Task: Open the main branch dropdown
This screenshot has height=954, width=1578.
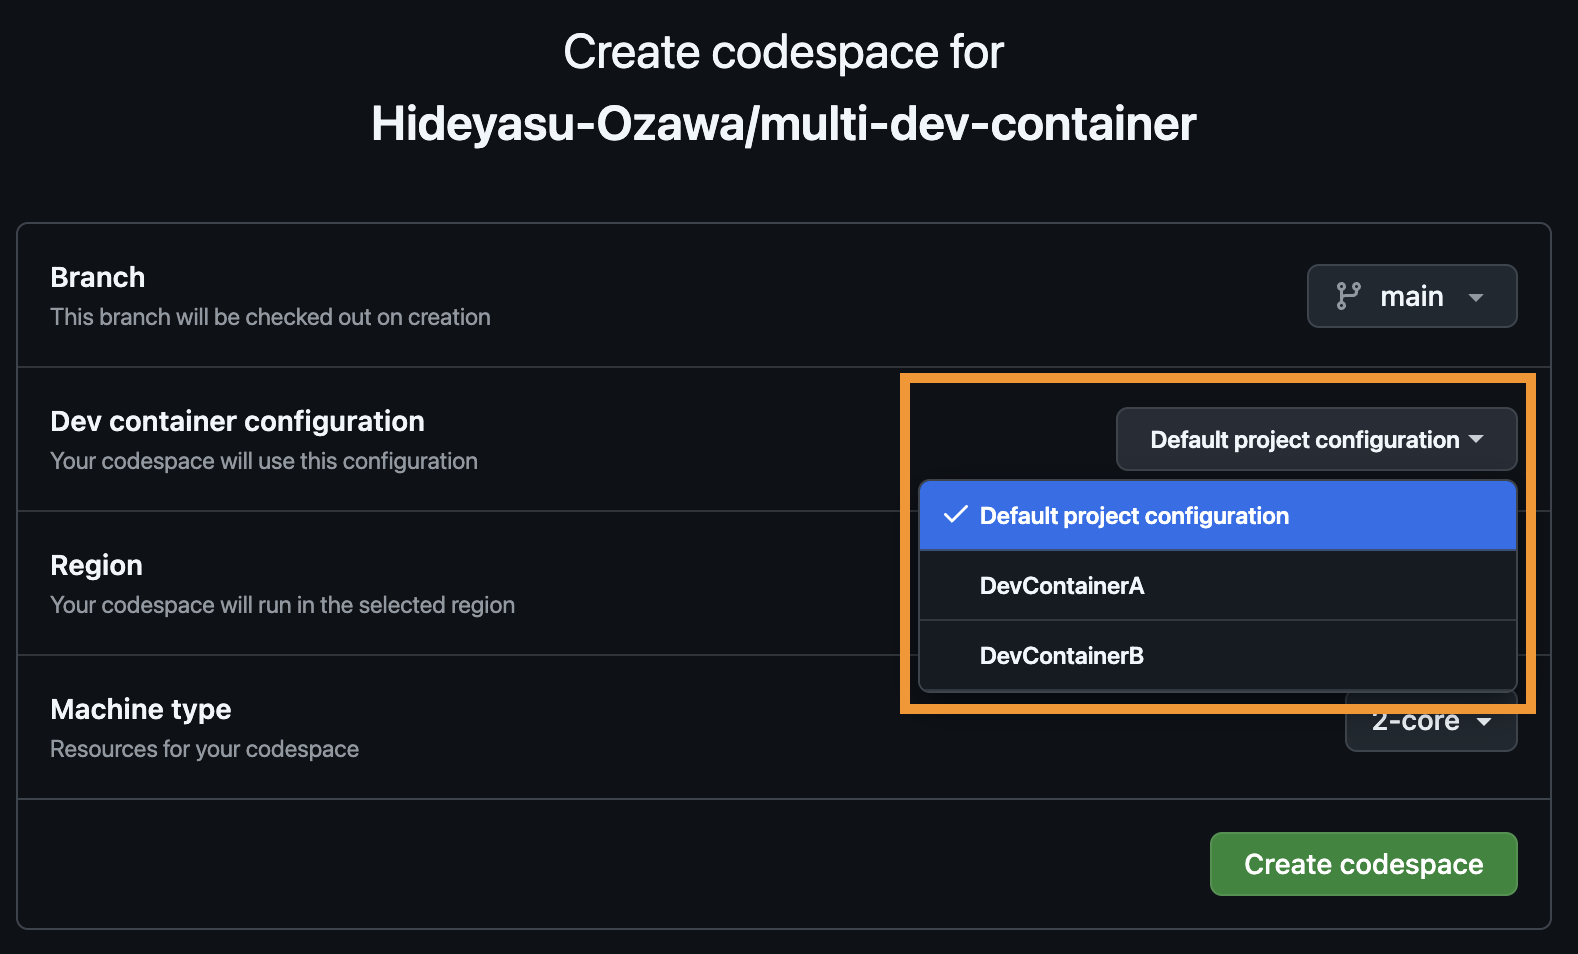Action: 1412,296
